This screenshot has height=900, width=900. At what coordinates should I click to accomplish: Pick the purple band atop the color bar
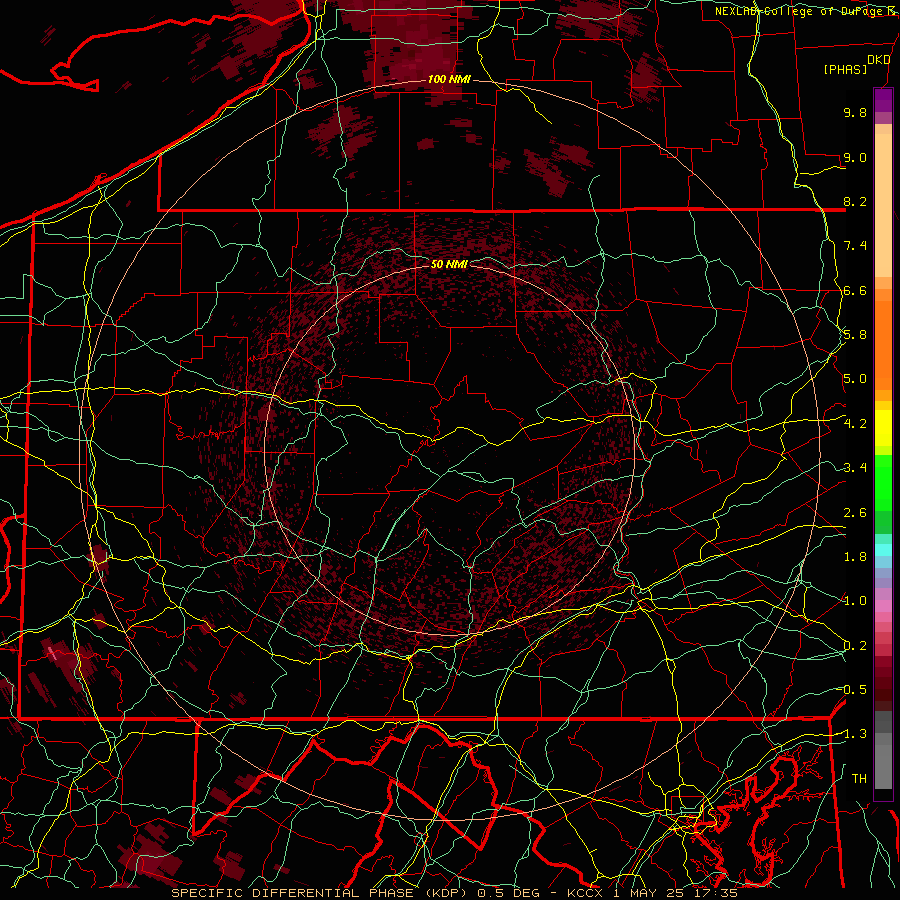click(x=883, y=100)
